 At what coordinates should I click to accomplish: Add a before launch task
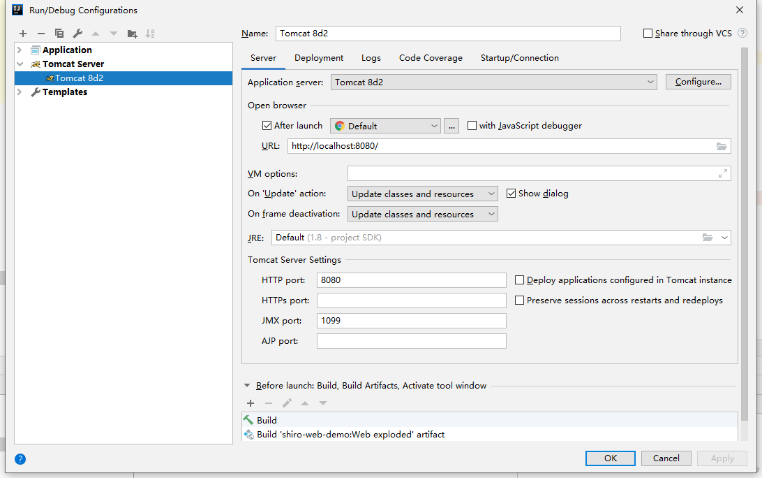pos(250,403)
